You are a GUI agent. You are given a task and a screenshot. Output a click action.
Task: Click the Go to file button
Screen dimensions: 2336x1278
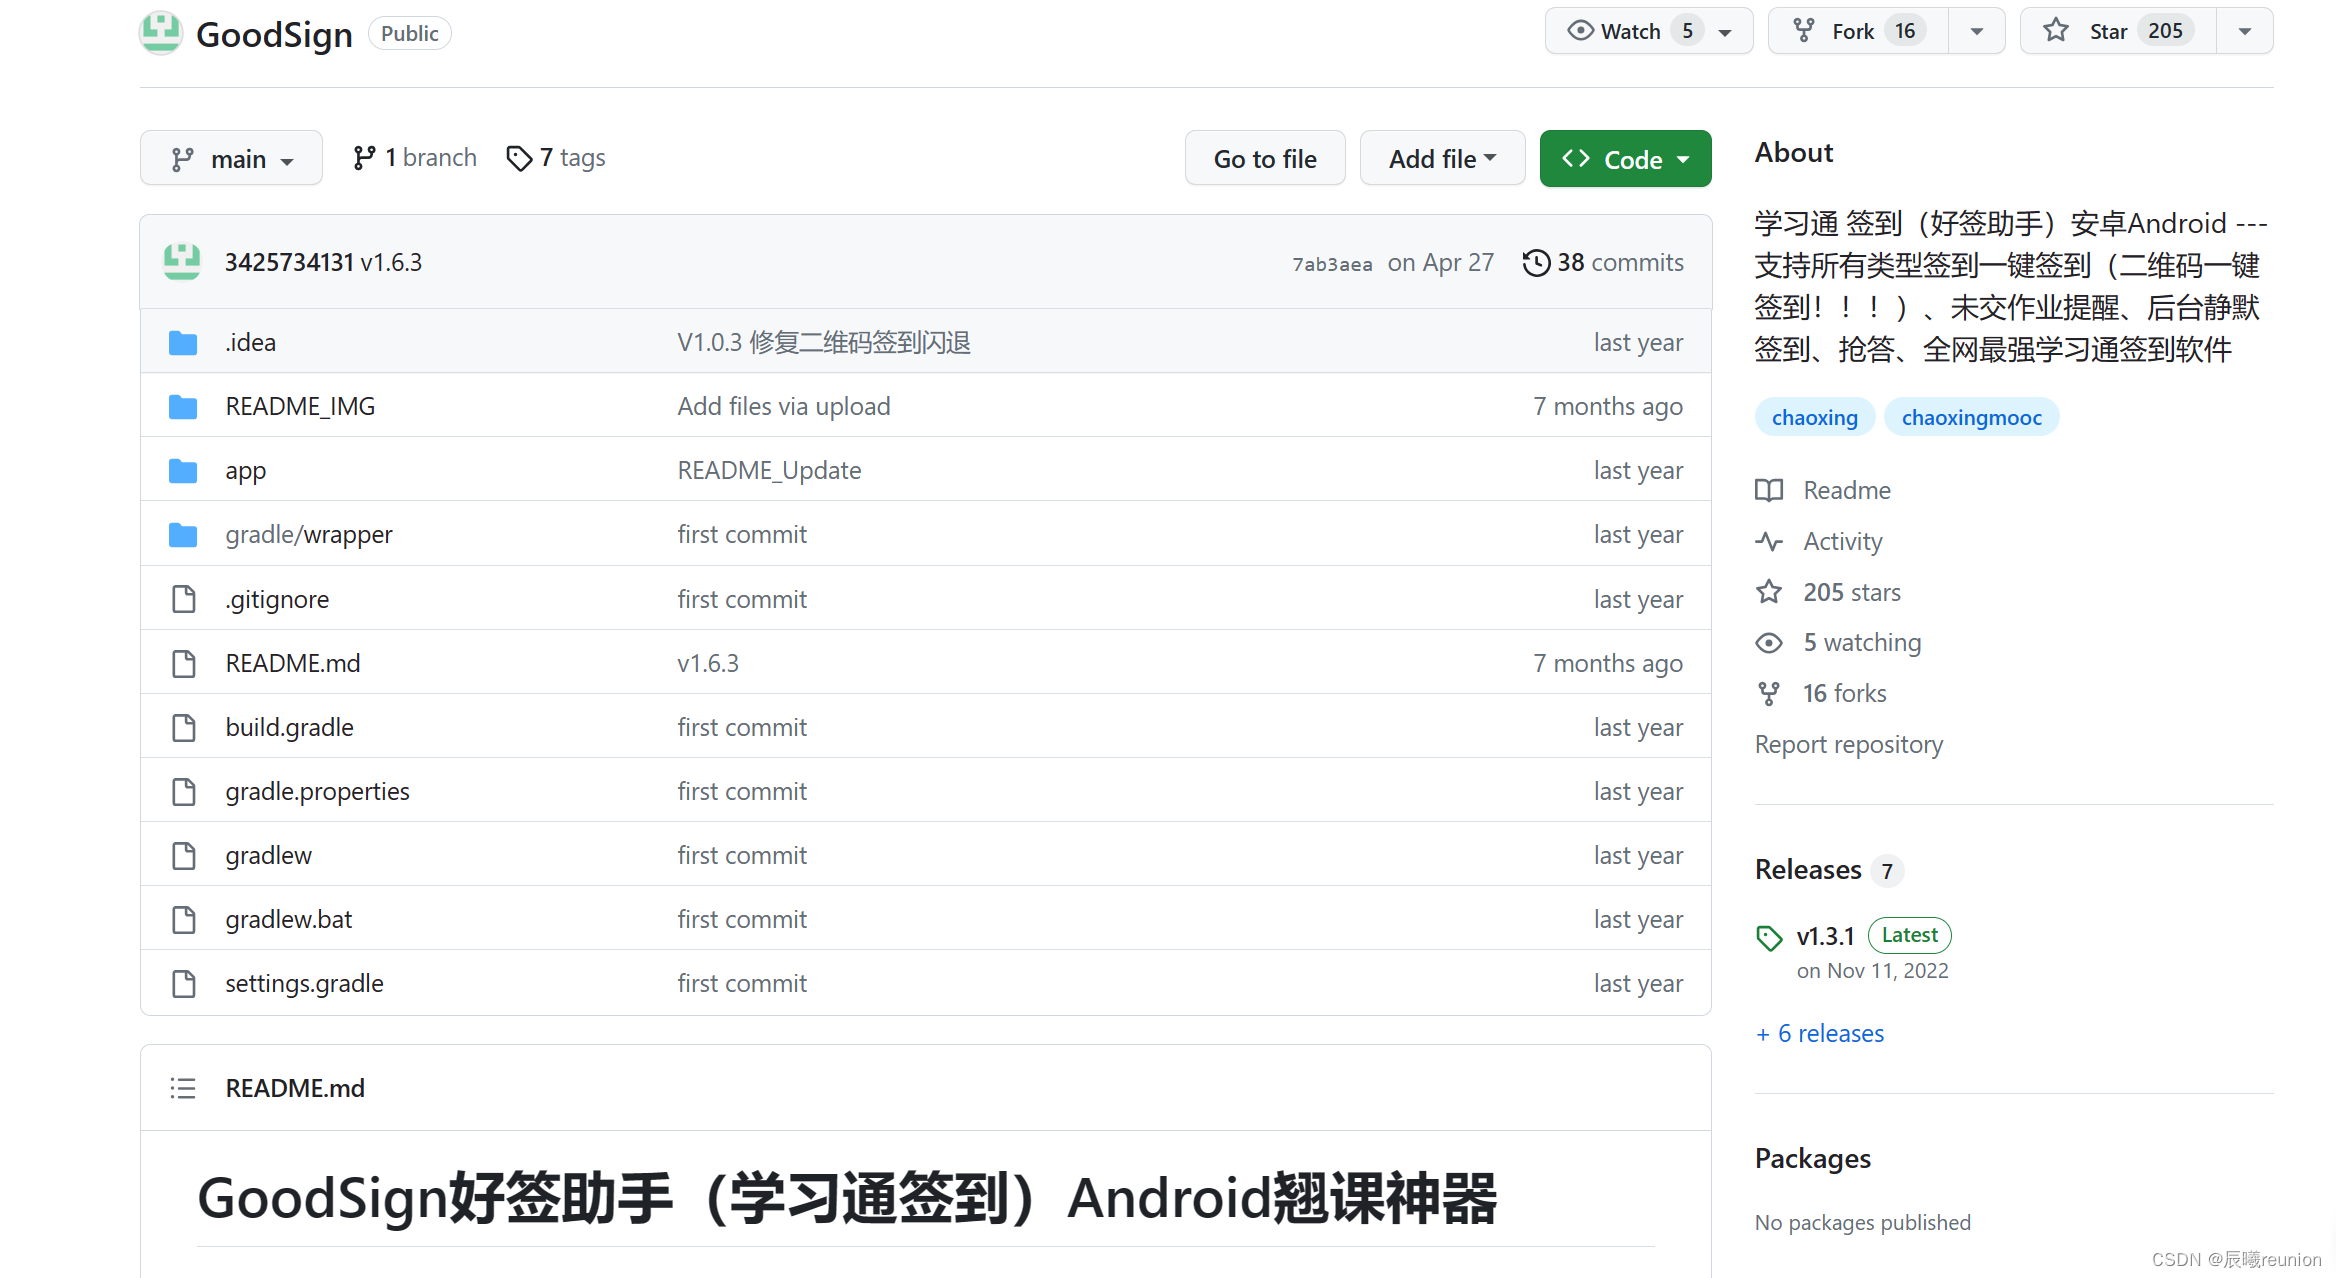click(x=1265, y=158)
